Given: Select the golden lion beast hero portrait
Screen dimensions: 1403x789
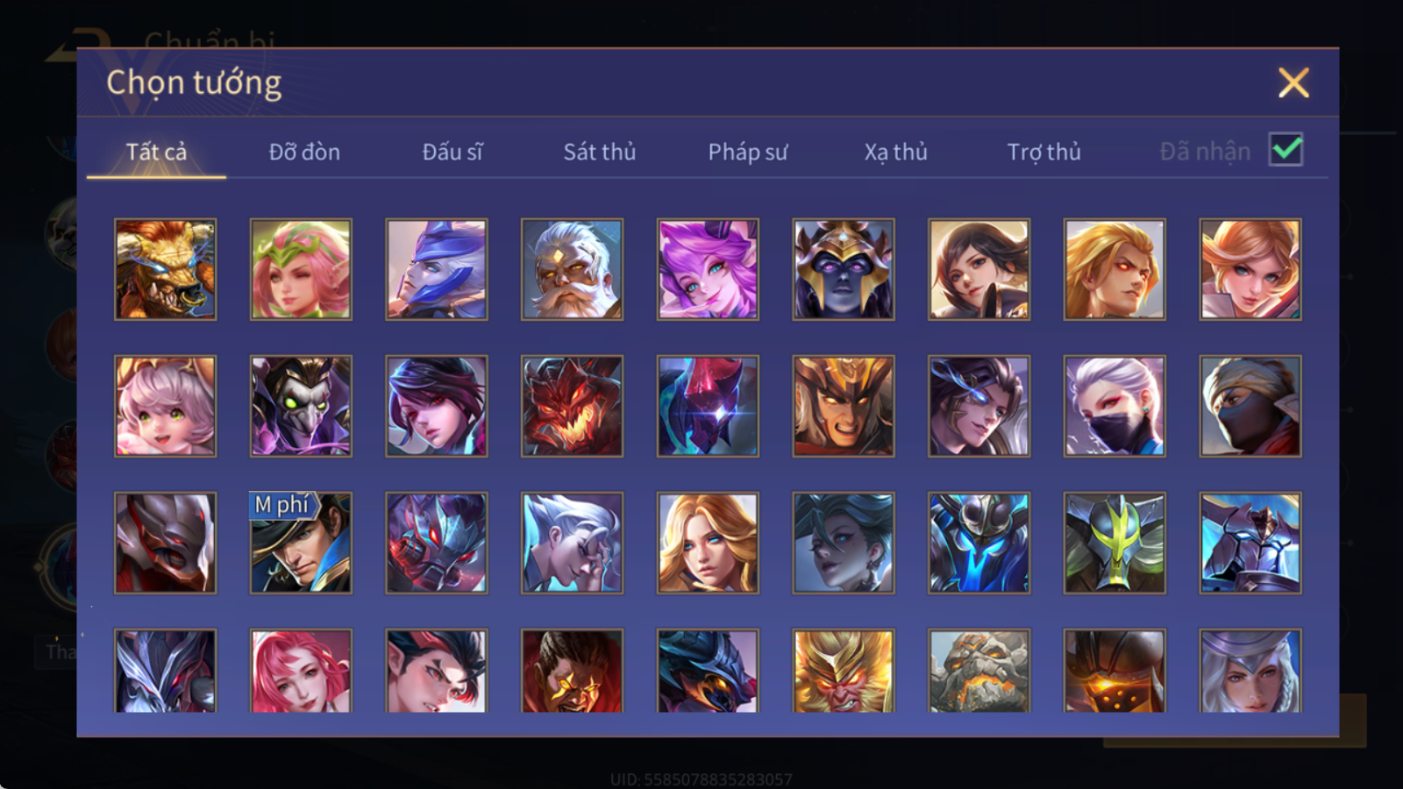Looking at the screenshot, I should [x=165, y=270].
